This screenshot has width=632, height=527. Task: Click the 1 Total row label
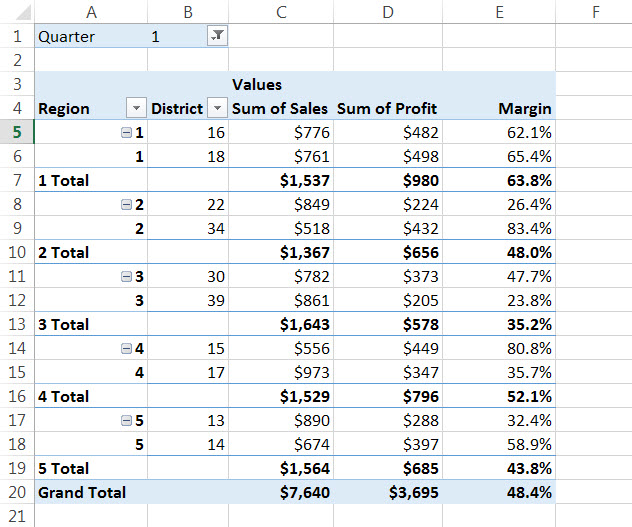pos(64,180)
